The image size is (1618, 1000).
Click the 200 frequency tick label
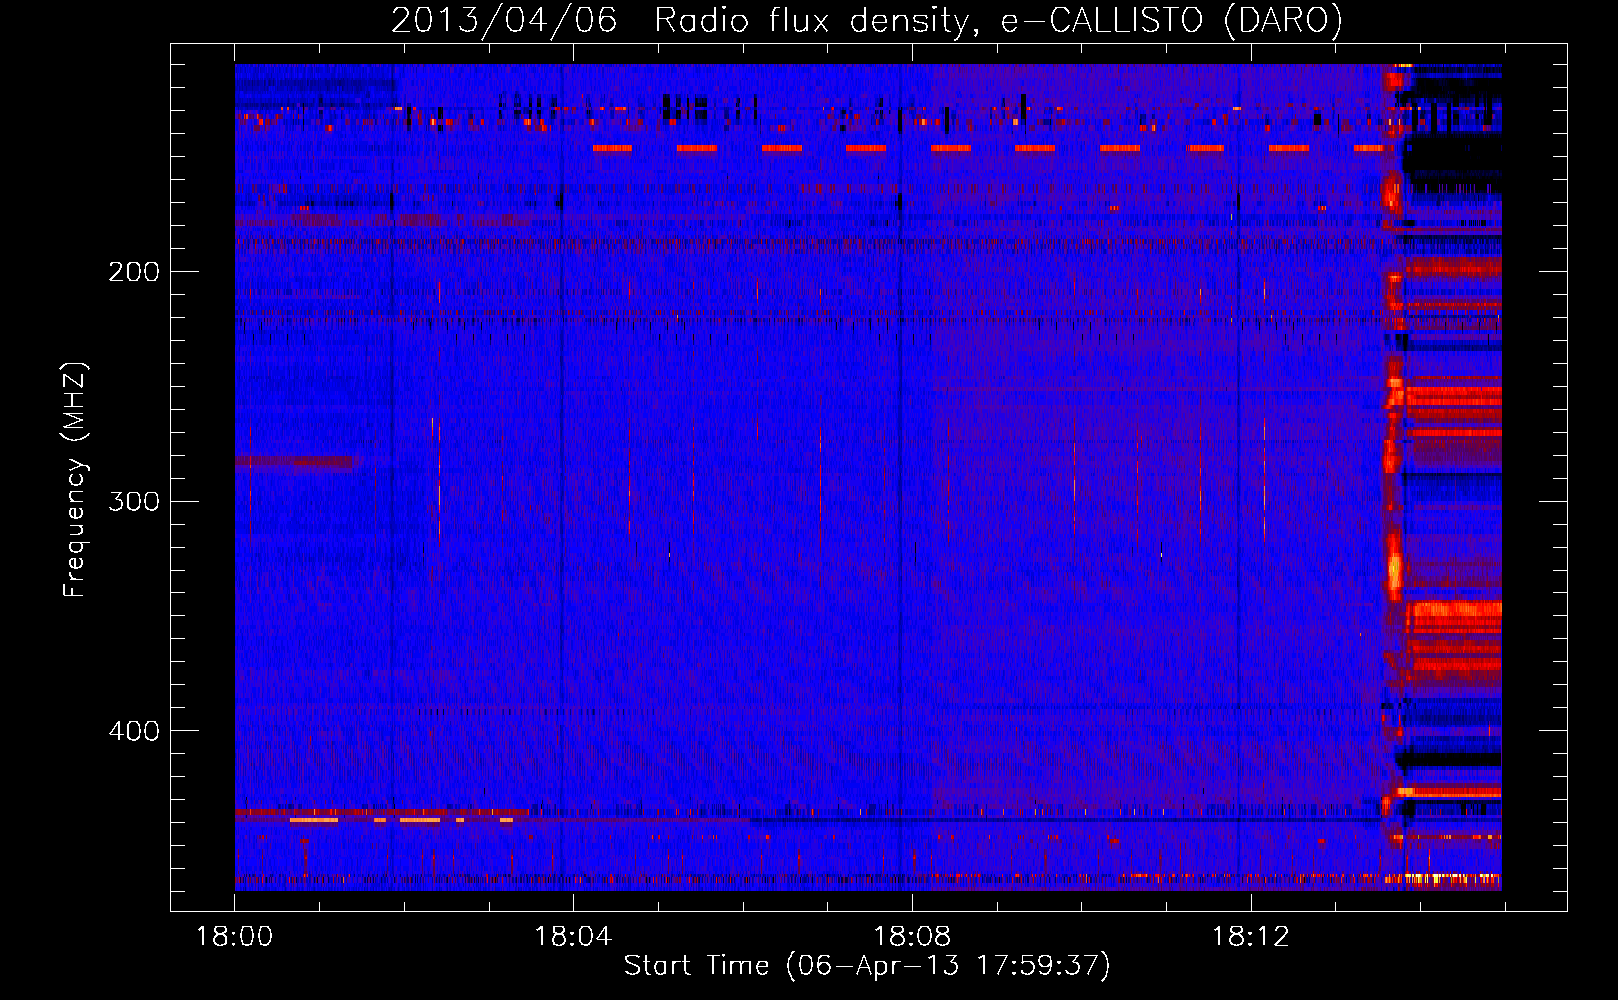[134, 272]
